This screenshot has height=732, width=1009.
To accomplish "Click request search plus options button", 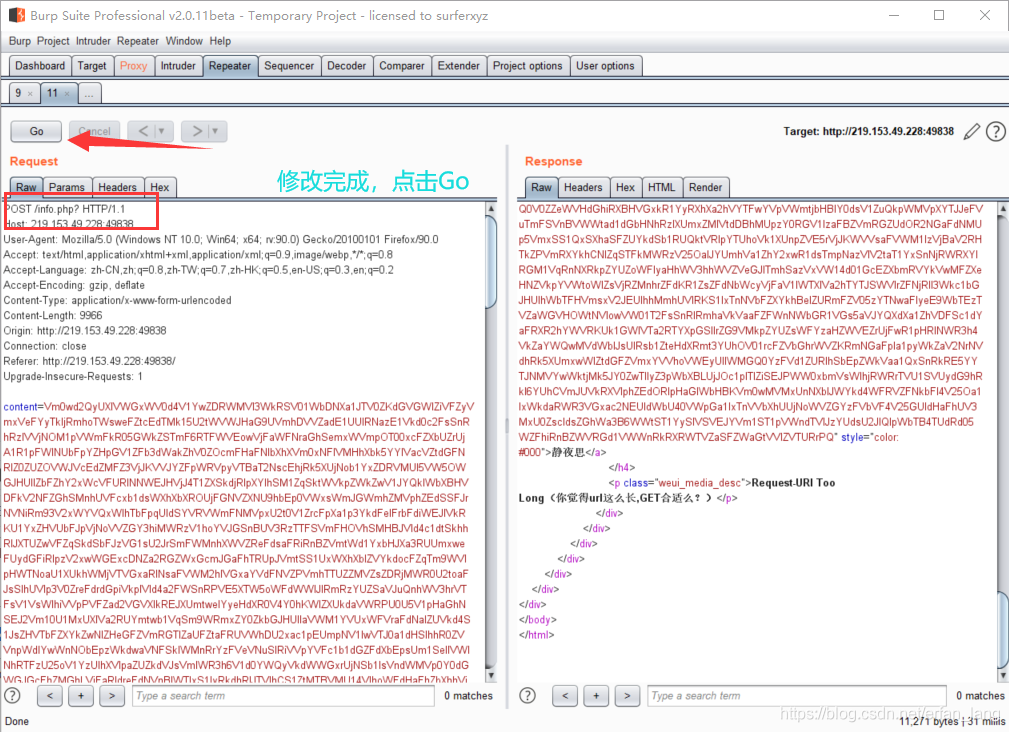I will [x=81, y=695].
